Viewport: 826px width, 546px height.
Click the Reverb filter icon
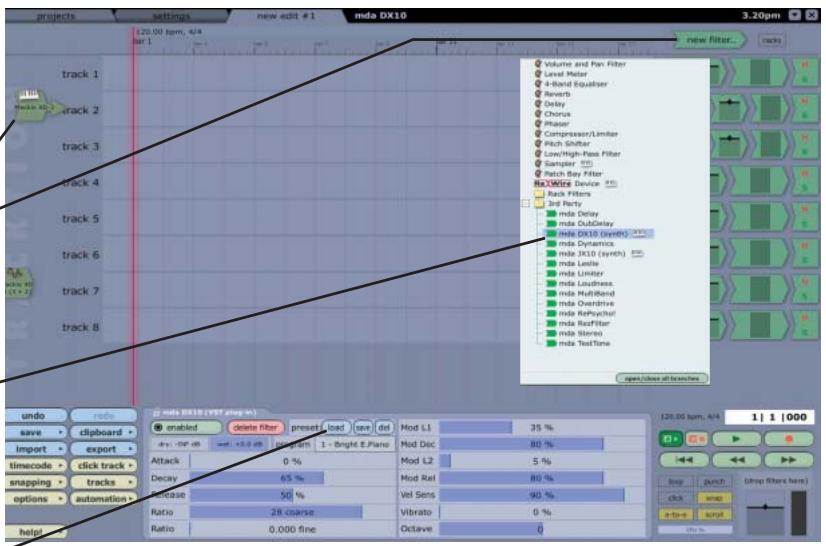tap(538, 94)
